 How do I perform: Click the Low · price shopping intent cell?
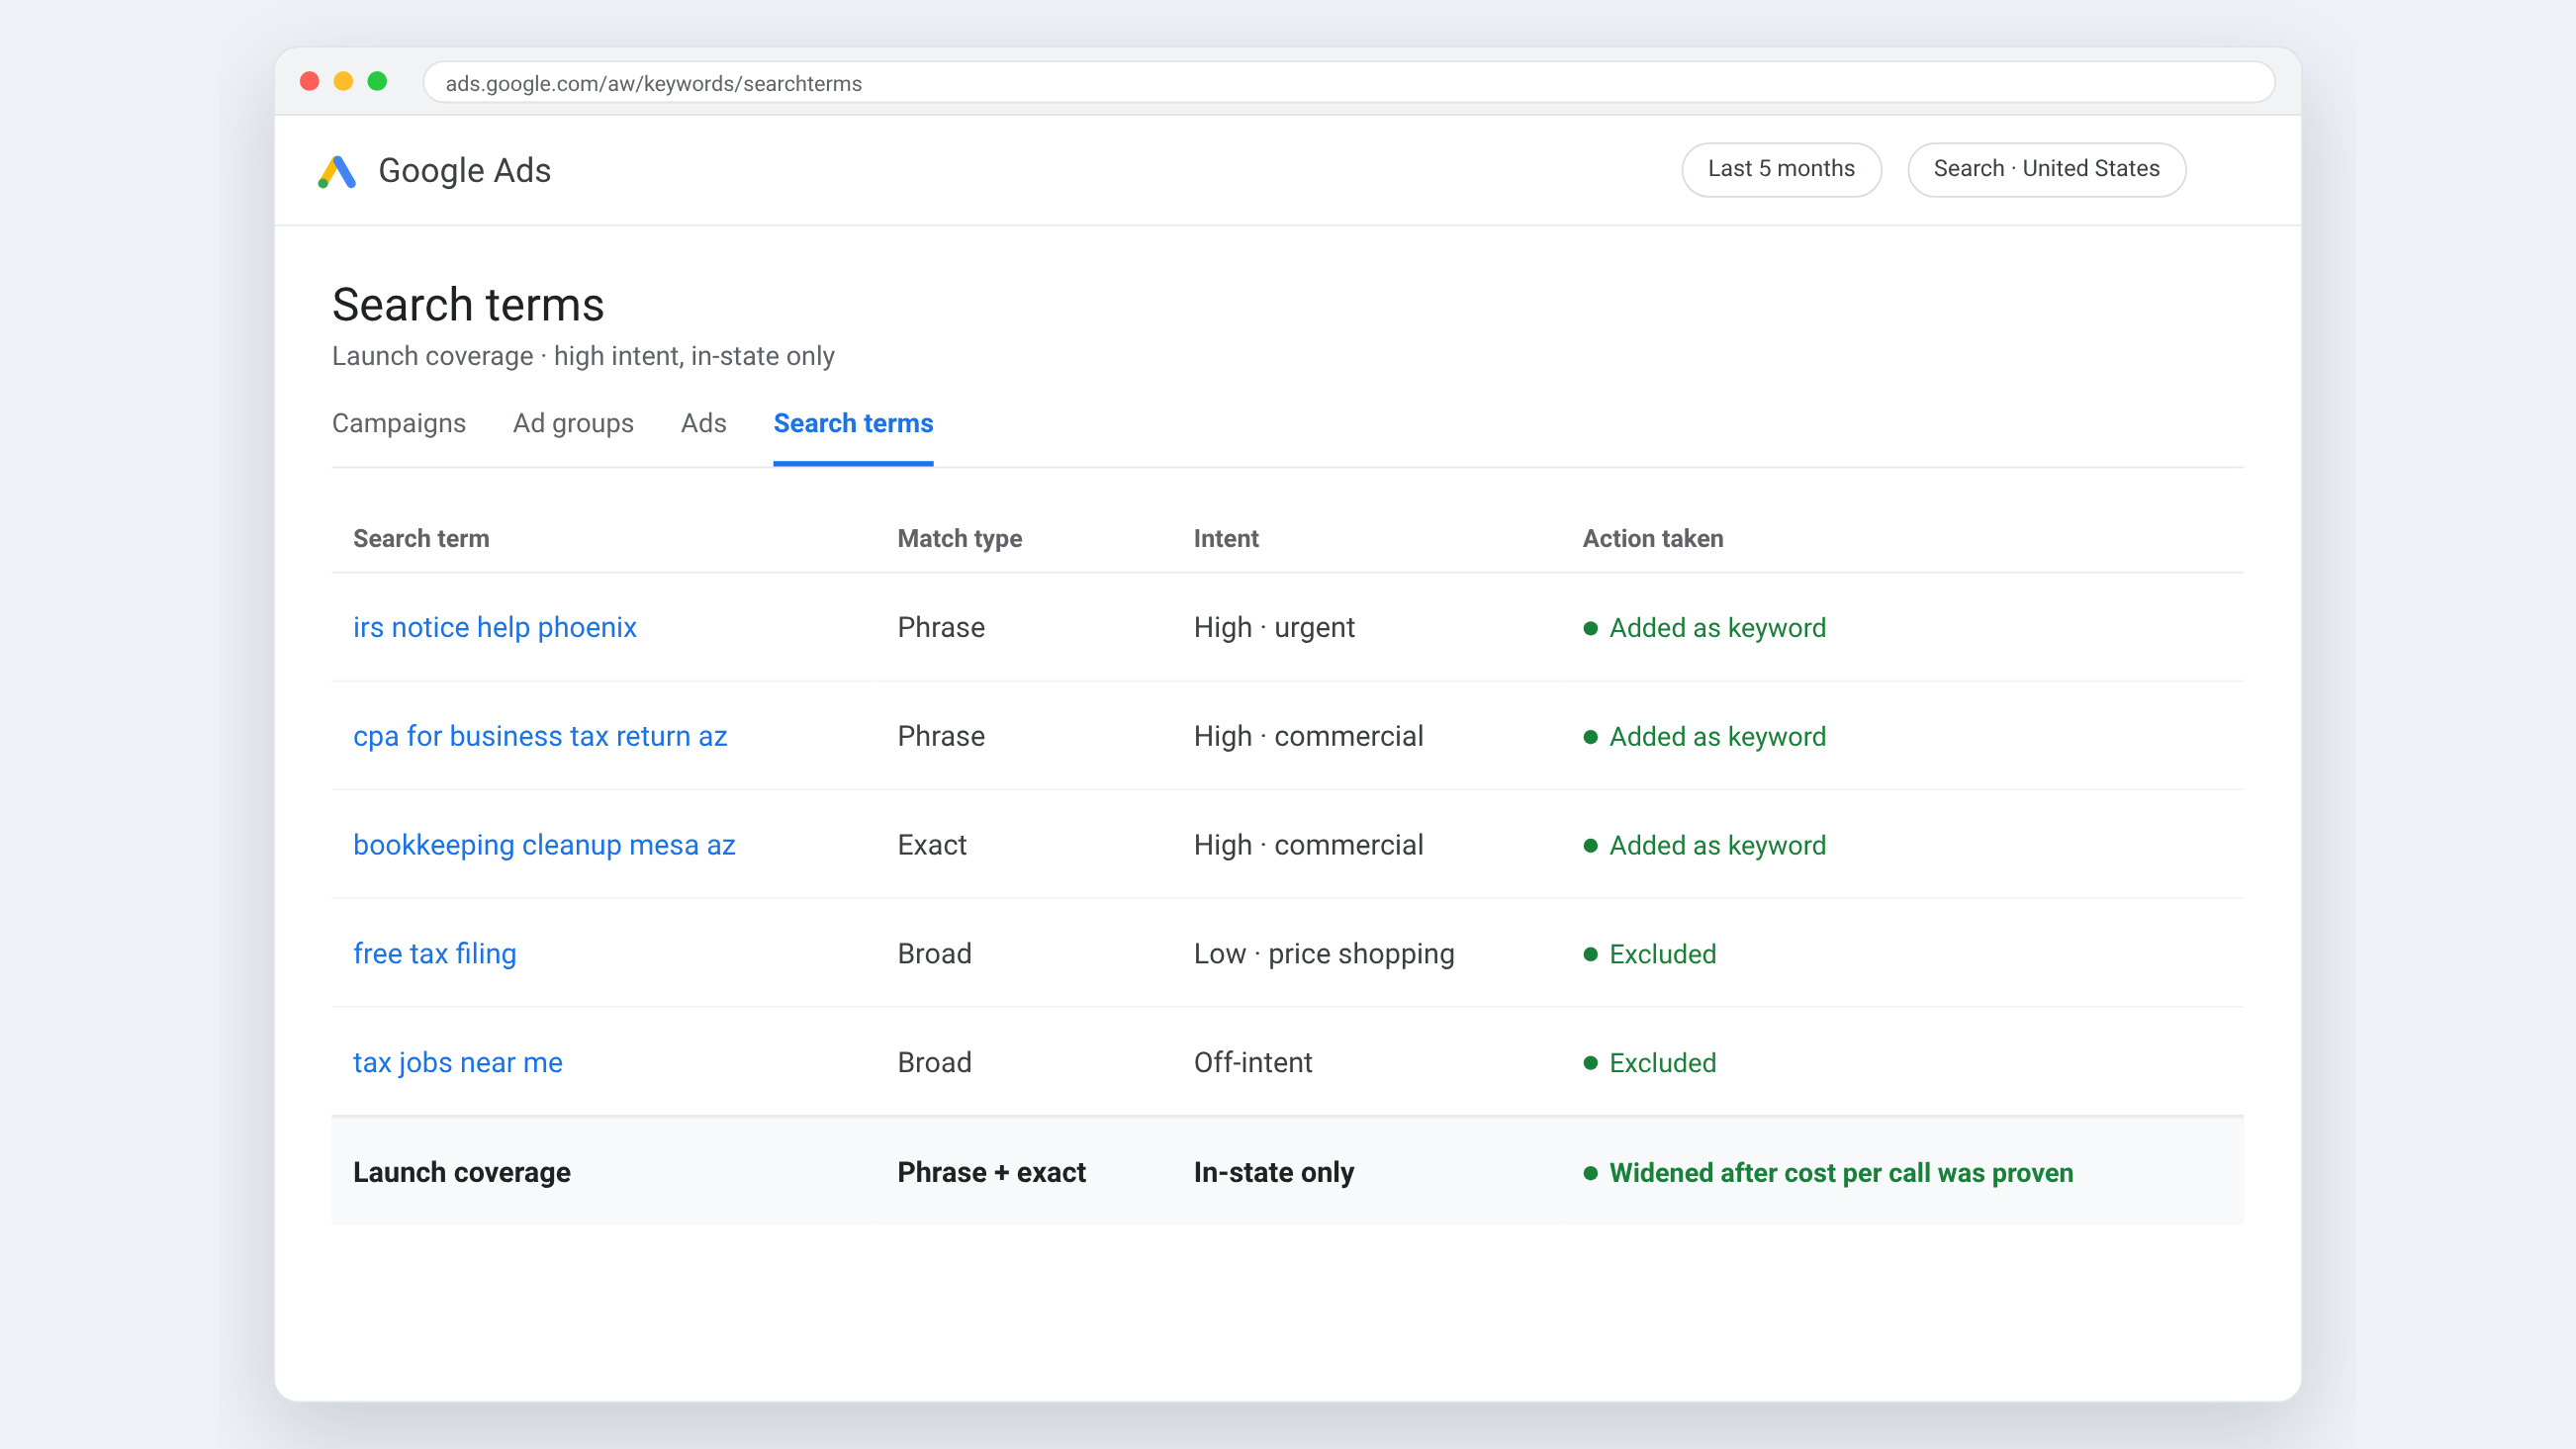tap(1323, 954)
